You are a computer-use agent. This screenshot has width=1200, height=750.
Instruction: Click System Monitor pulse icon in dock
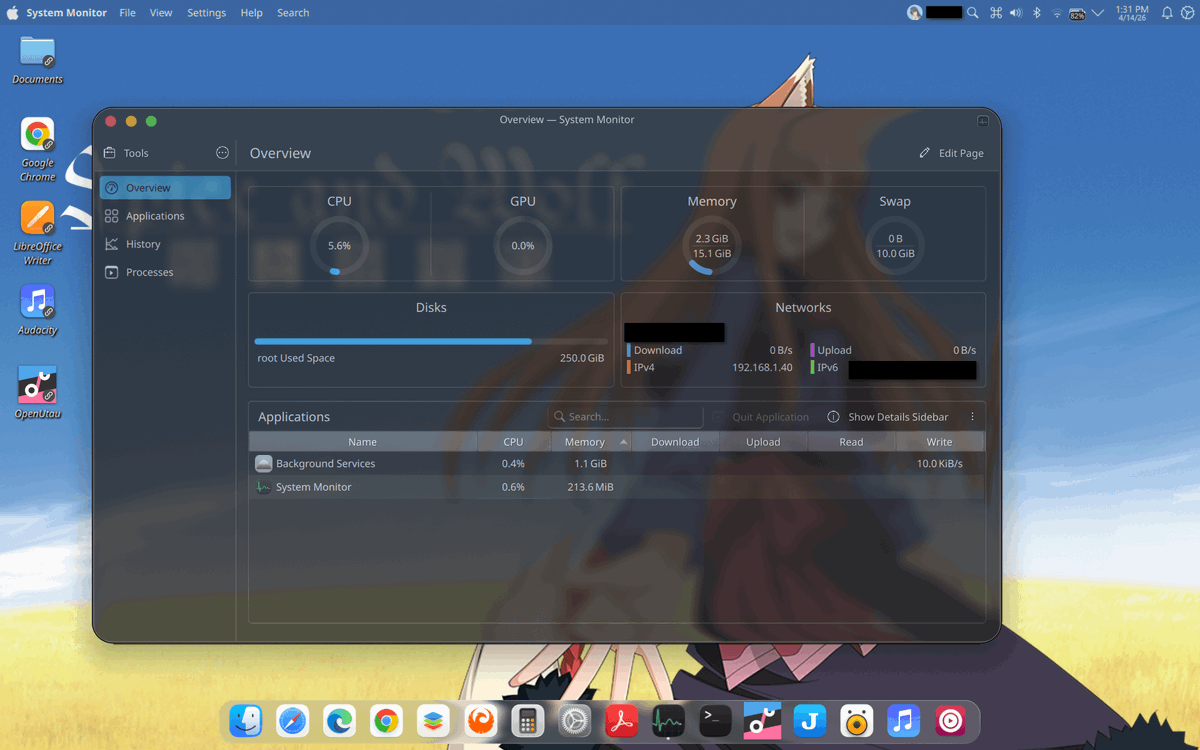click(668, 720)
